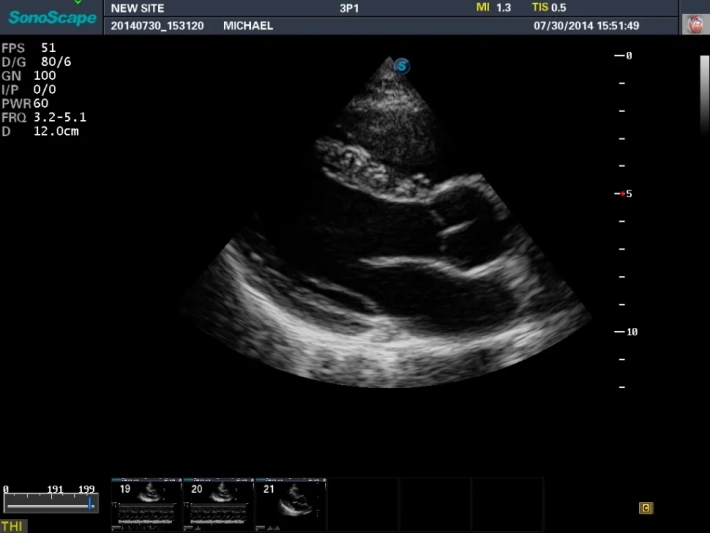Toggle the THI harmonic imaging indicator
The height and width of the screenshot is (533, 710).
click(13, 526)
